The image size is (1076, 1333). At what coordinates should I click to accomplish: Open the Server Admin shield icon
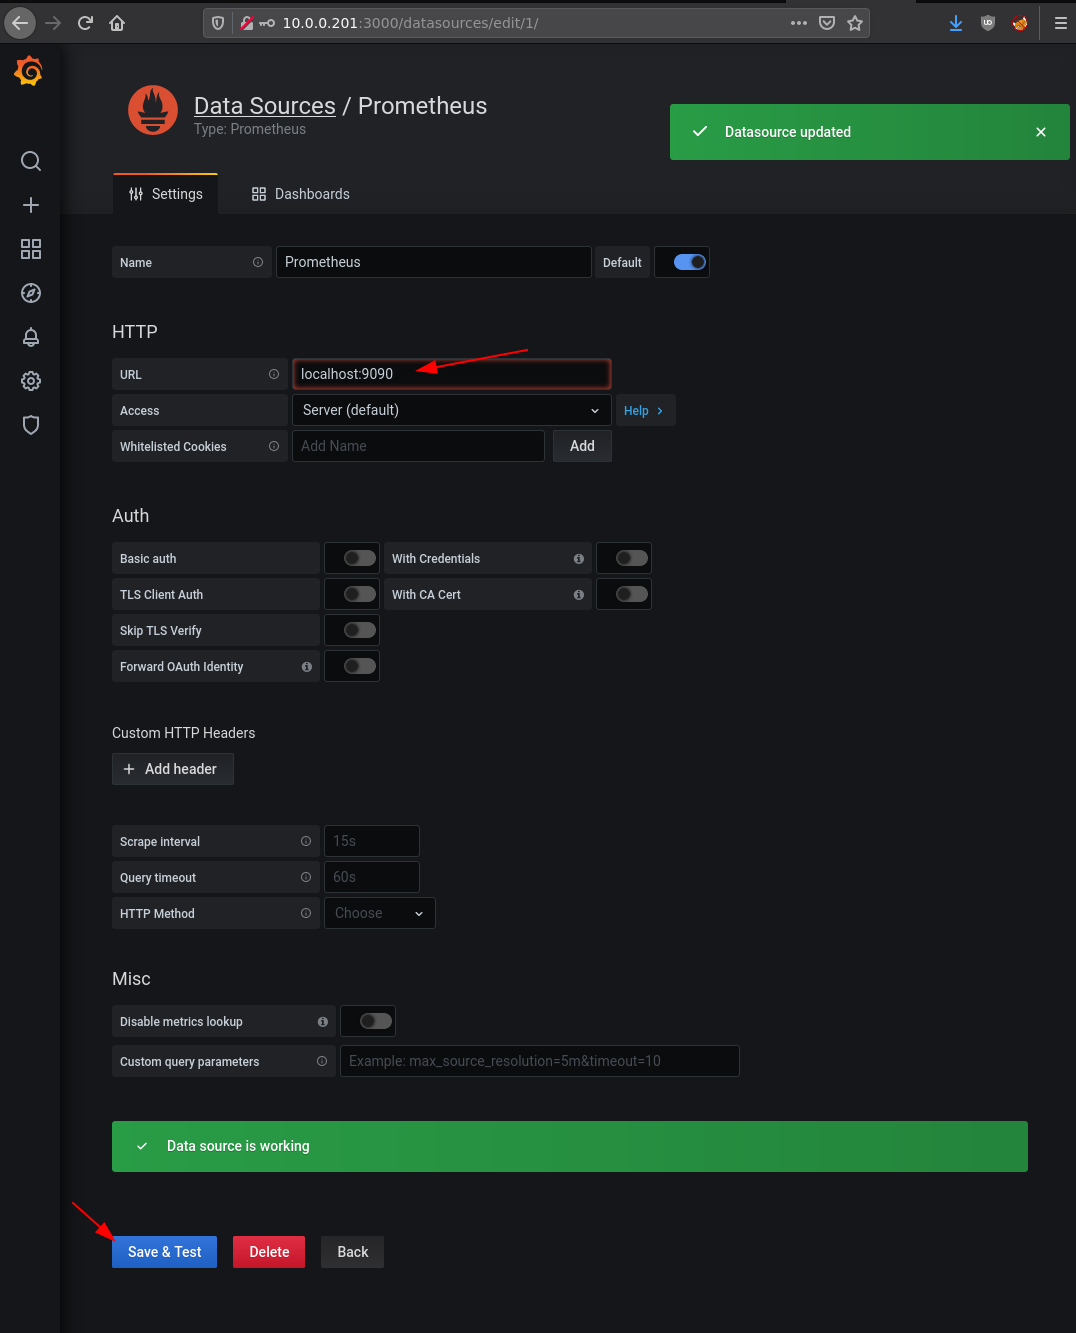click(31, 425)
